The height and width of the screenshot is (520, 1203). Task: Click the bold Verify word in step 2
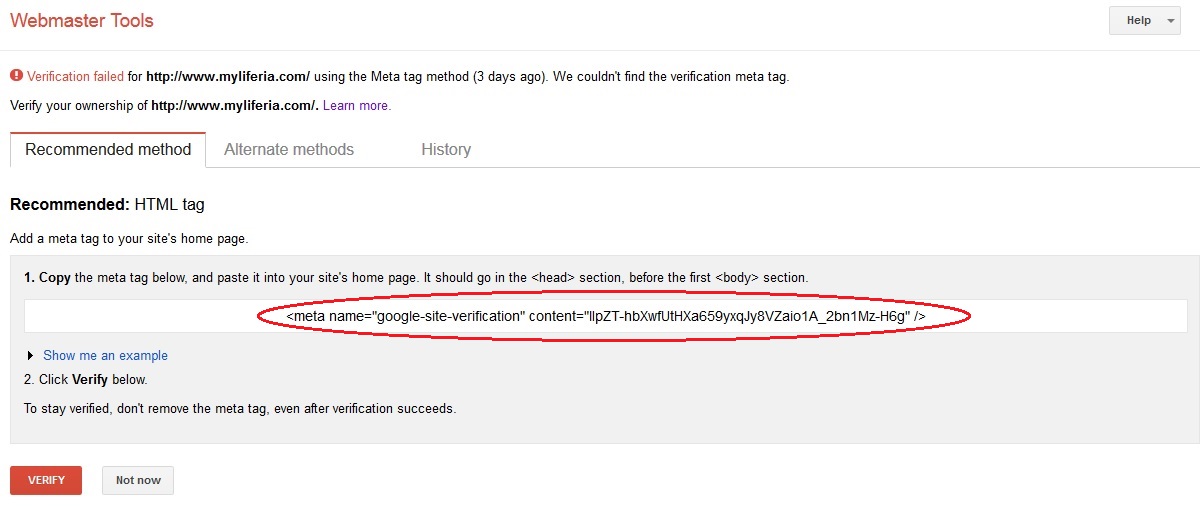[90, 380]
